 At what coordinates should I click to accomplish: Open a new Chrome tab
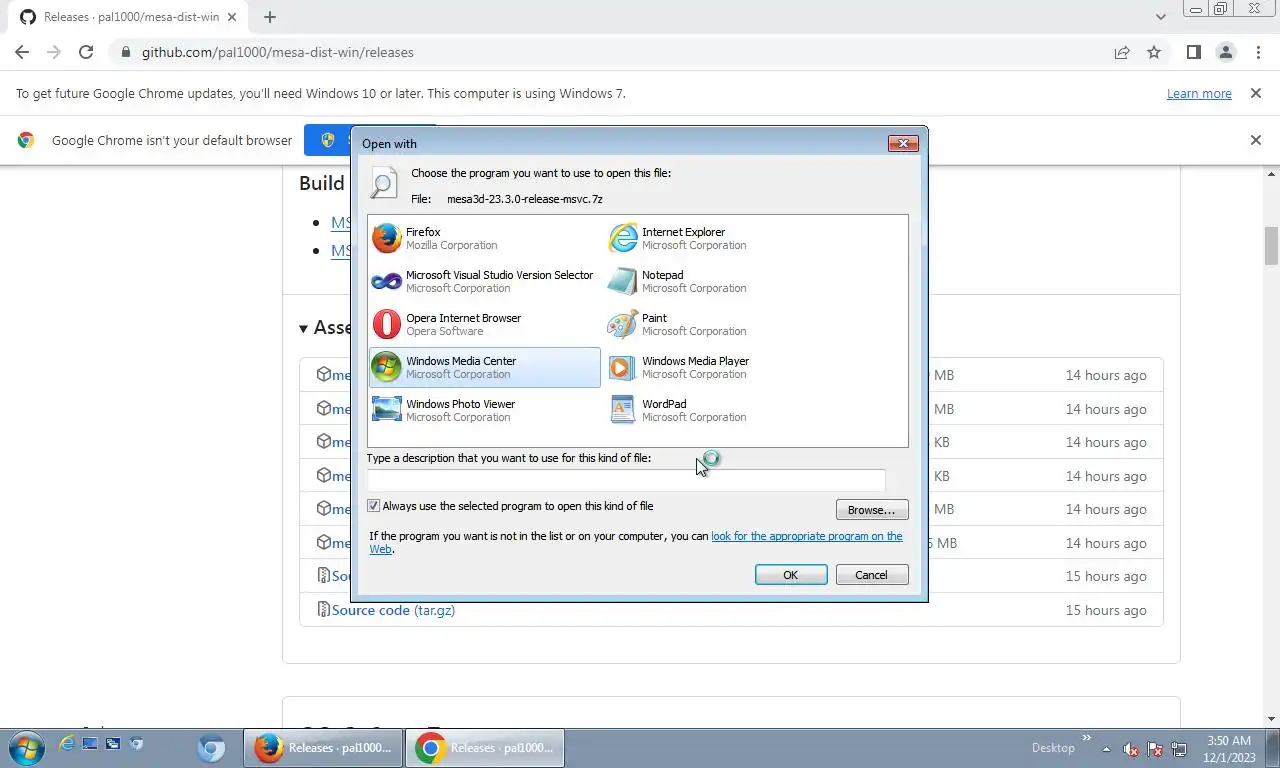coord(270,17)
